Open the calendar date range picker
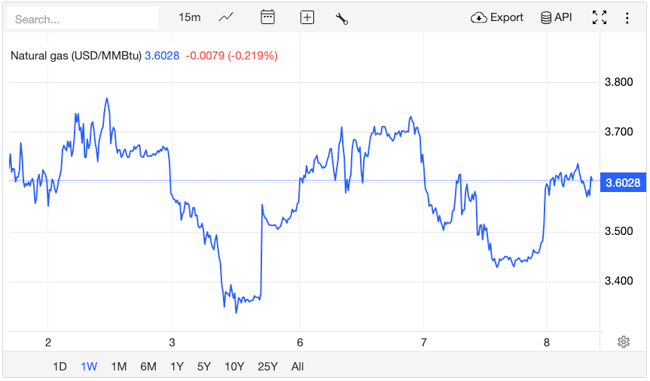Image resolution: width=650 pixels, height=381 pixels. coord(267,17)
